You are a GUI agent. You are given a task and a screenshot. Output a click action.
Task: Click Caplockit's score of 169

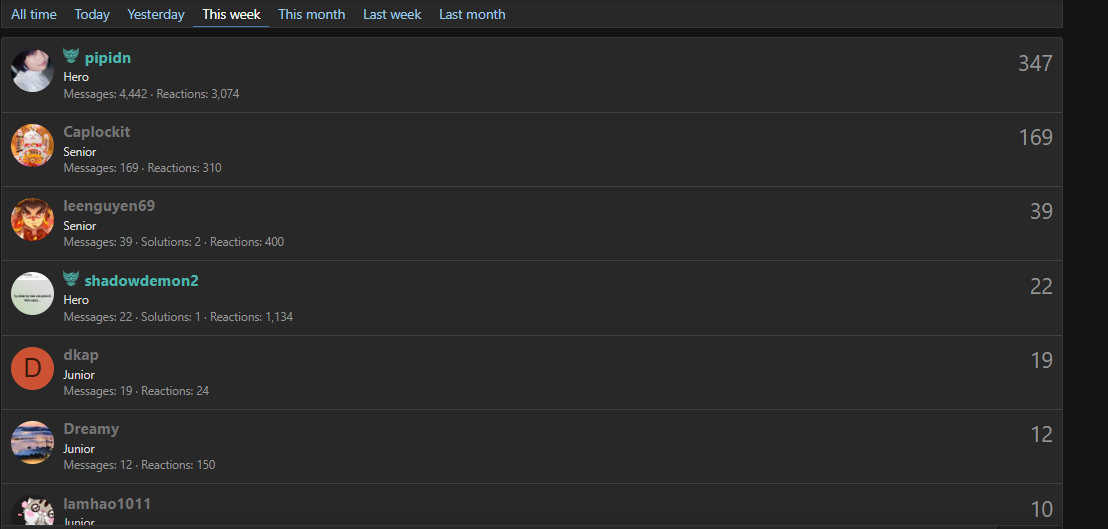(x=1035, y=138)
